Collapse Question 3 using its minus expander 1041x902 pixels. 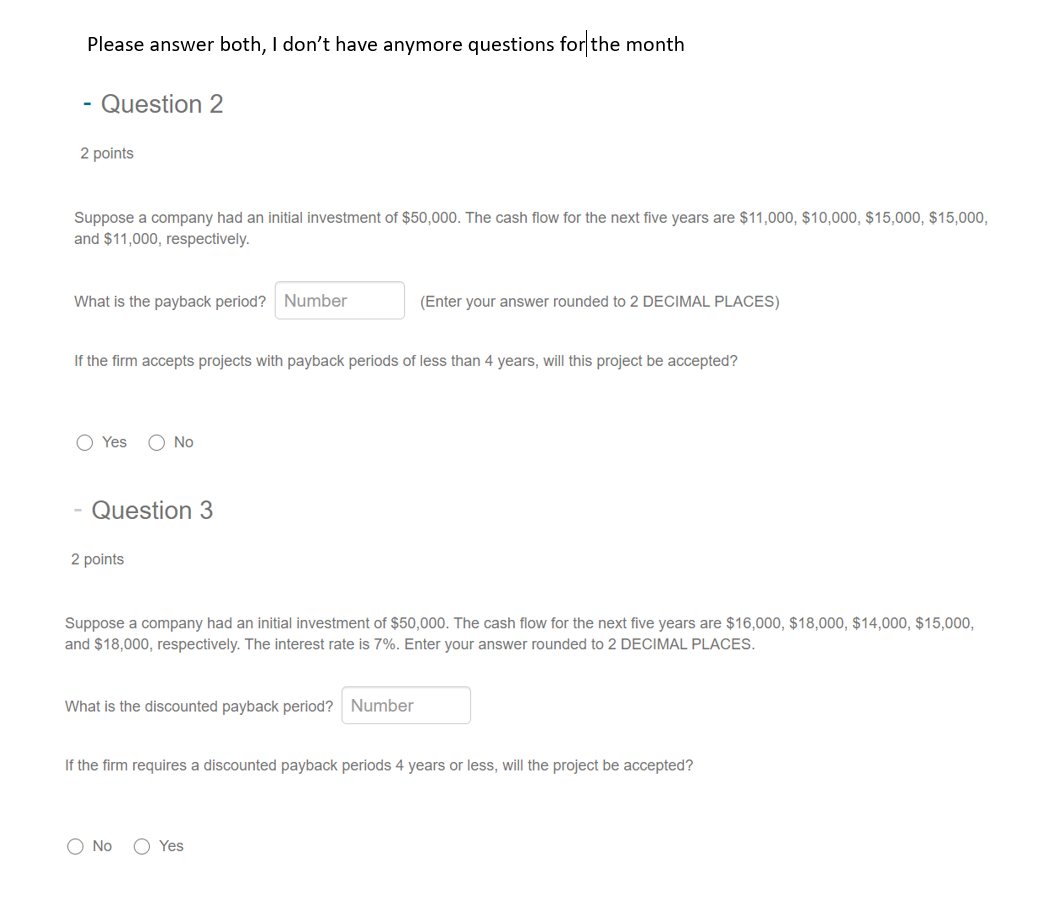(x=77, y=510)
